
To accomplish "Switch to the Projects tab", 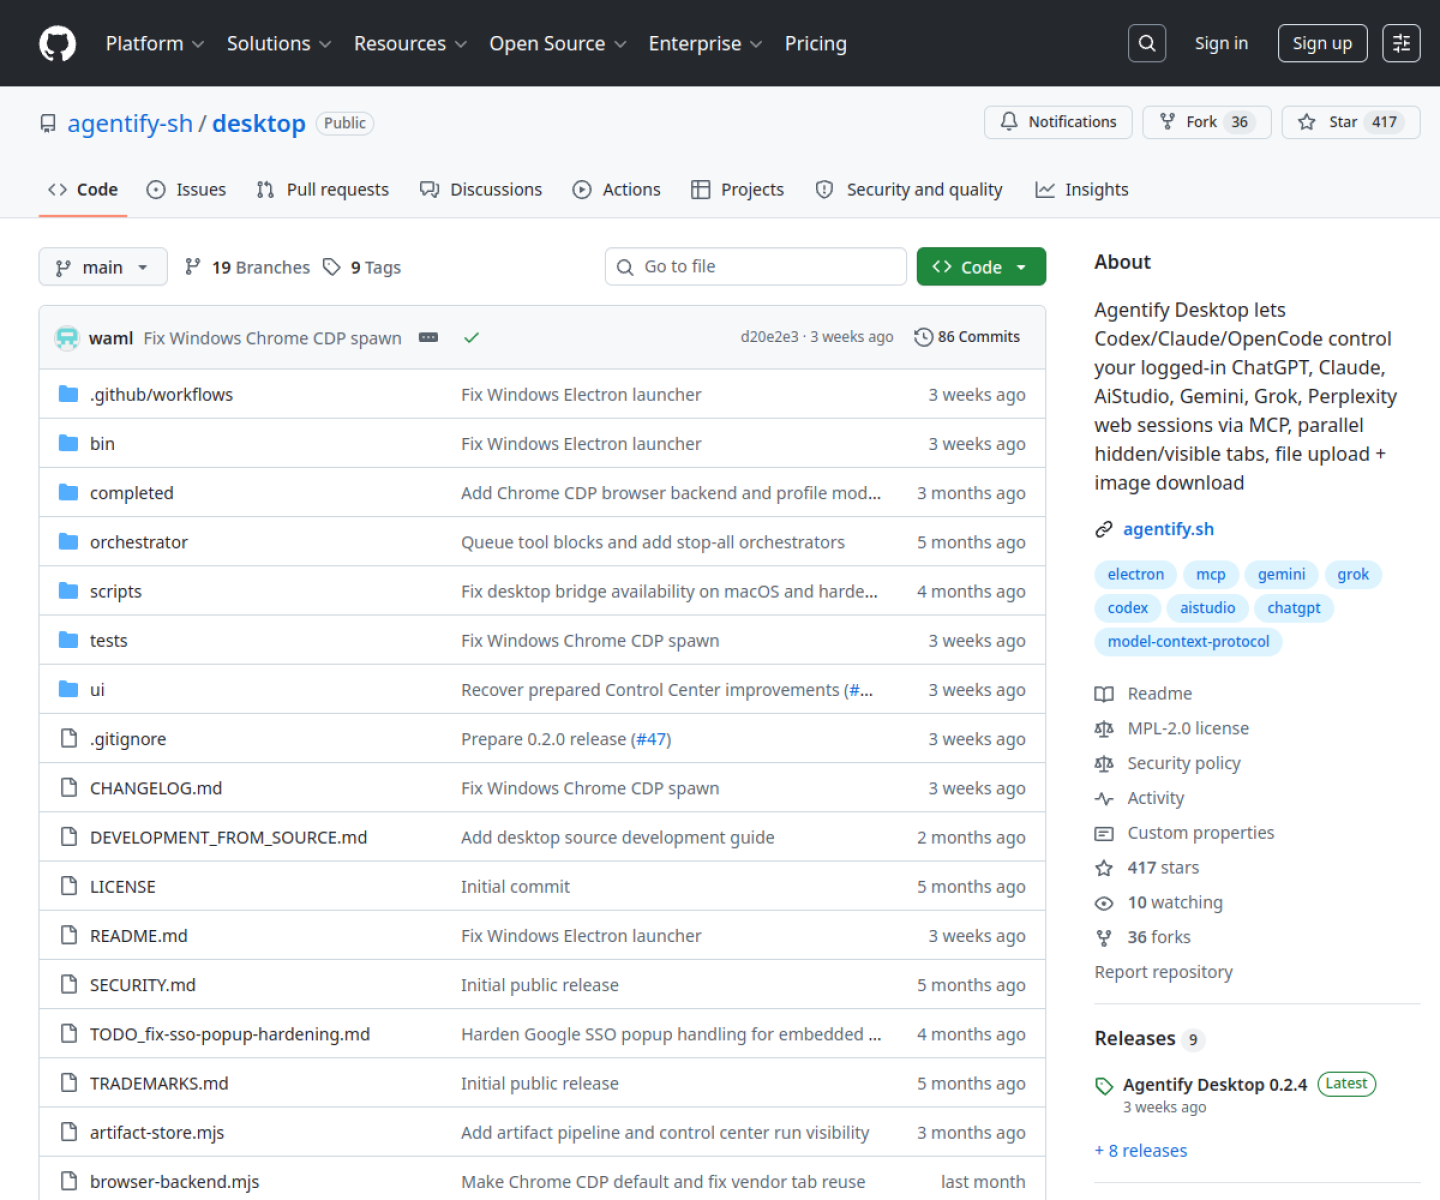I will click(x=738, y=190).
